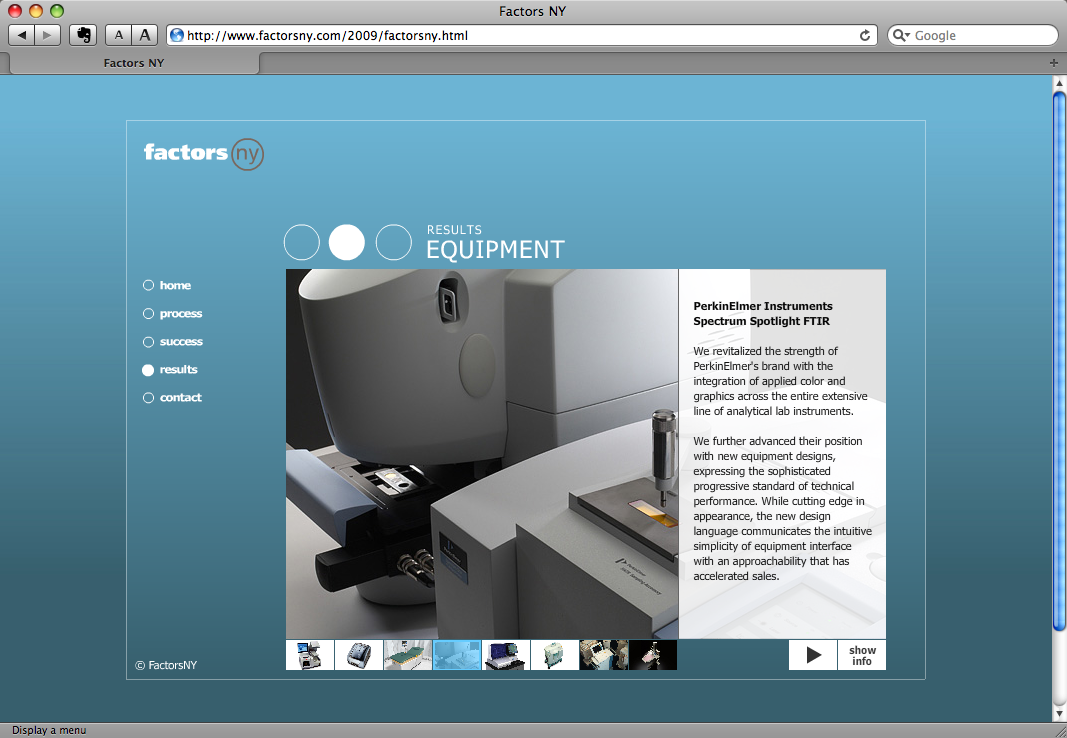This screenshot has height=738, width=1067.
Task: Click the scrollbar up arrow
Action: tap(1059, 82)
